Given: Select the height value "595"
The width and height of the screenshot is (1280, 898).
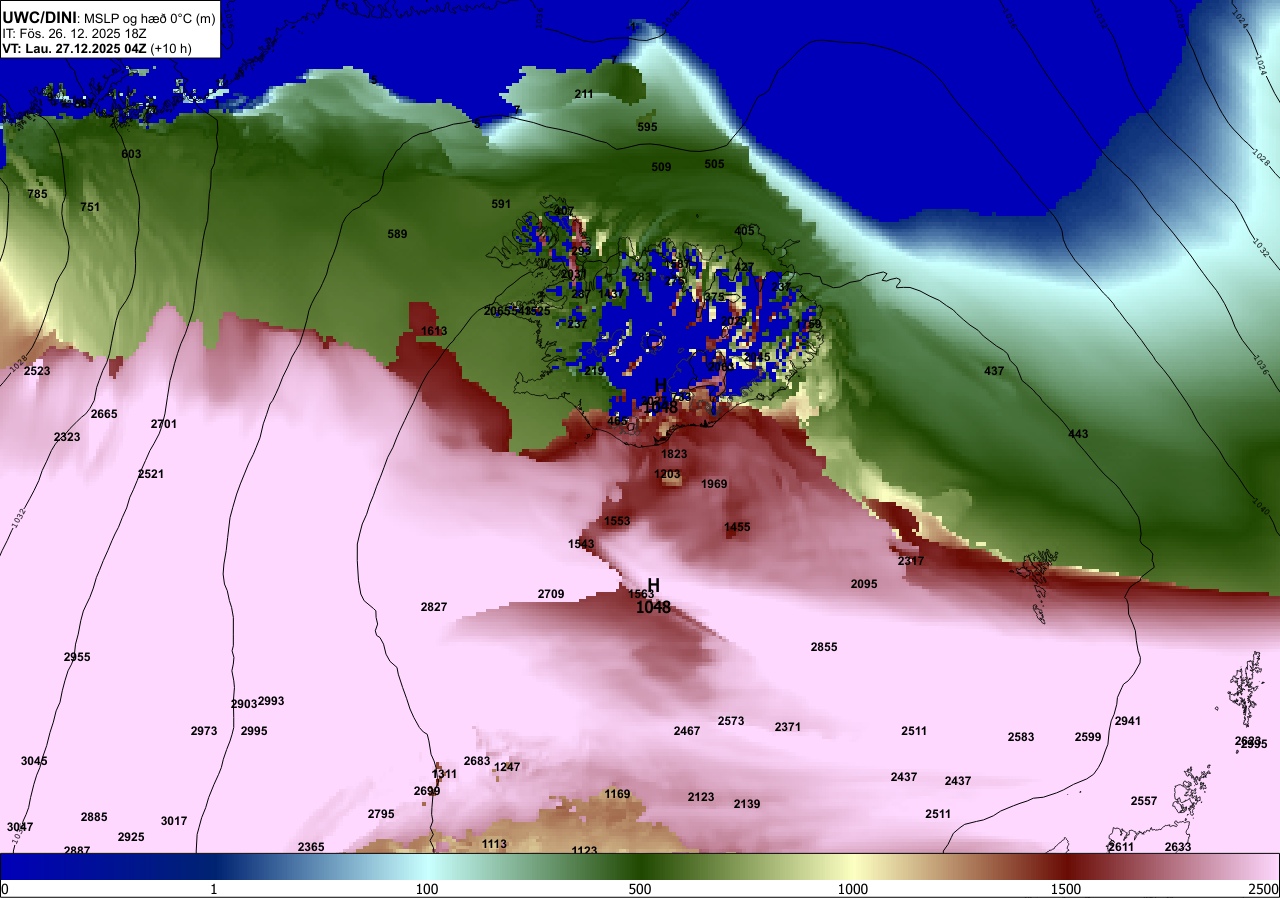Looking at the screenshot, I should click(x=647, y=127).
